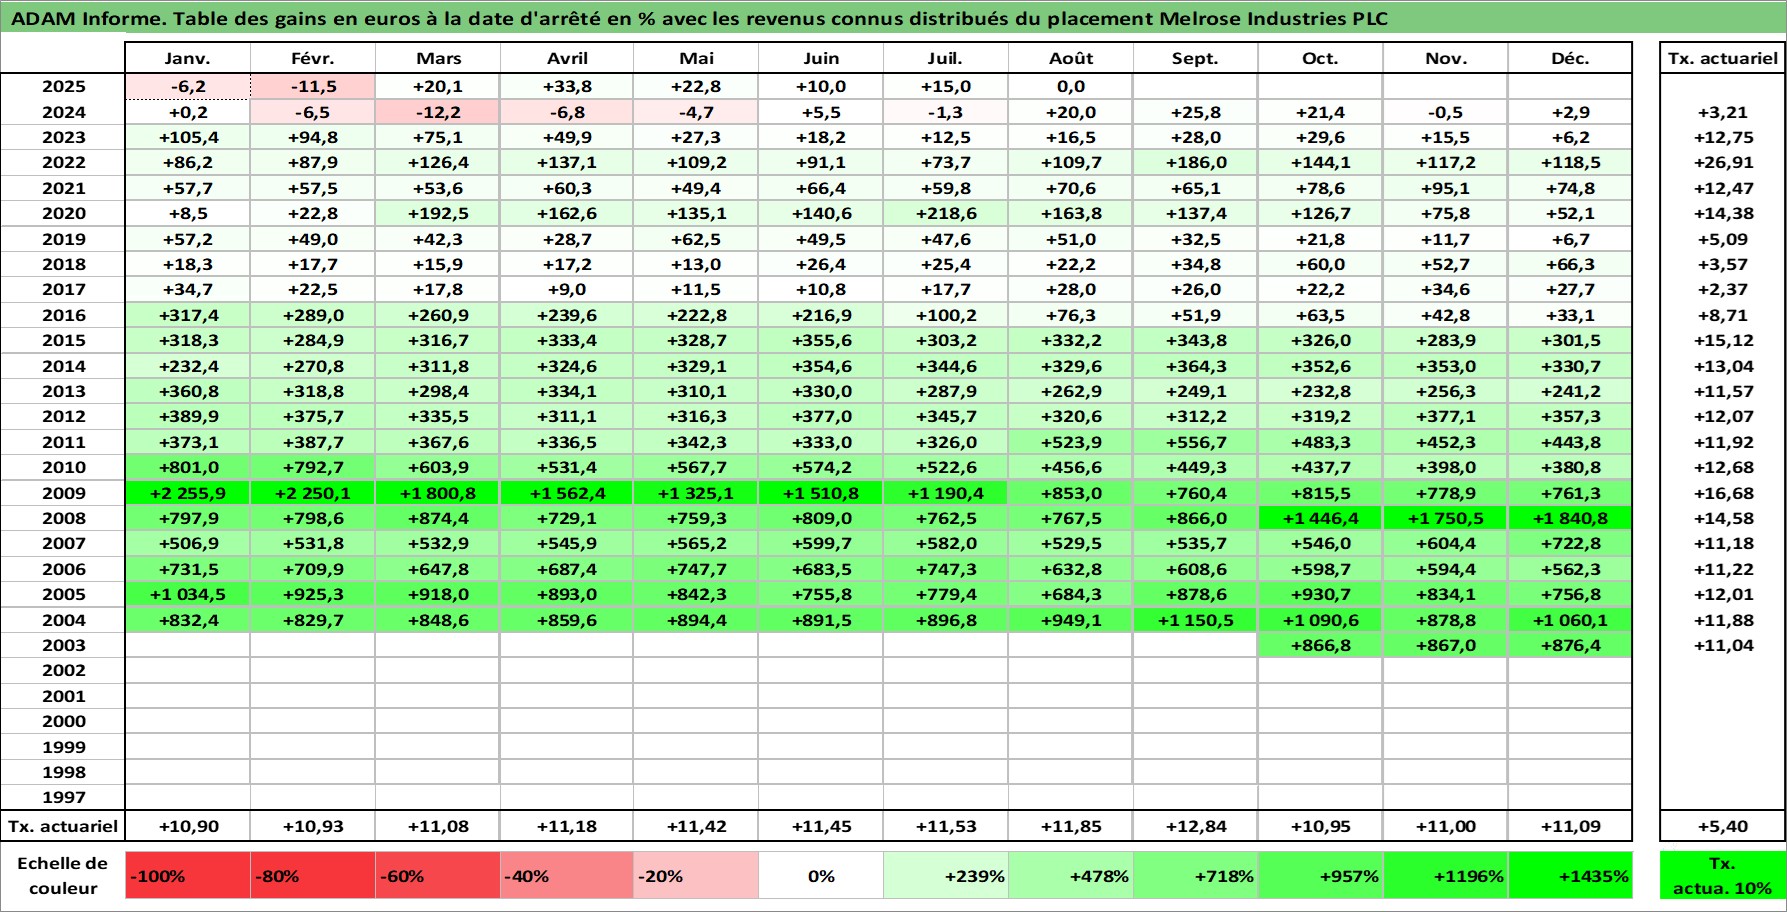Select the Févr. column header
Viewport: 1787px width, 912px height.
(313, 58)
